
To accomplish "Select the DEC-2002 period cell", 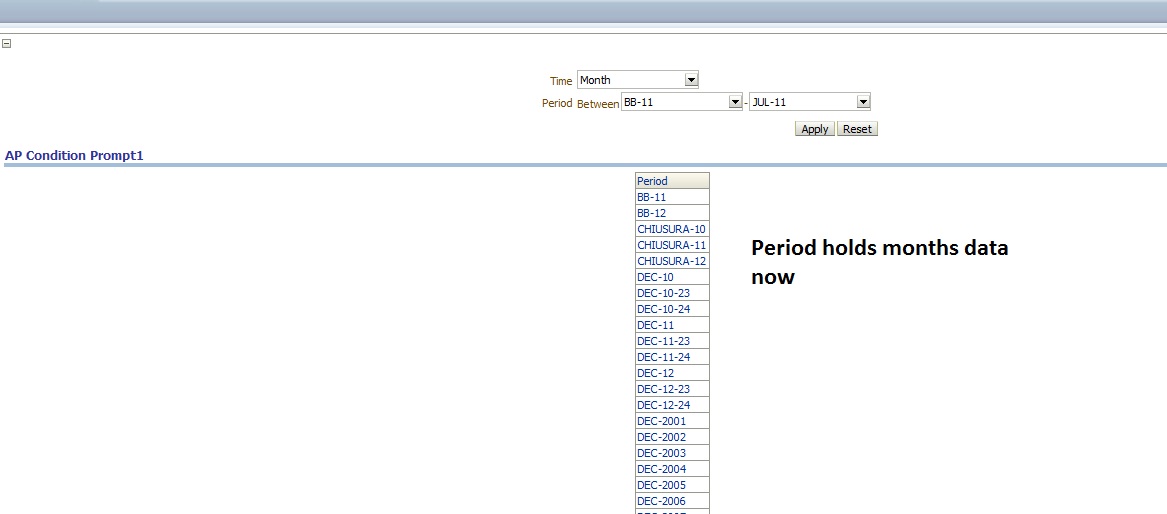I will pos(672,437).
